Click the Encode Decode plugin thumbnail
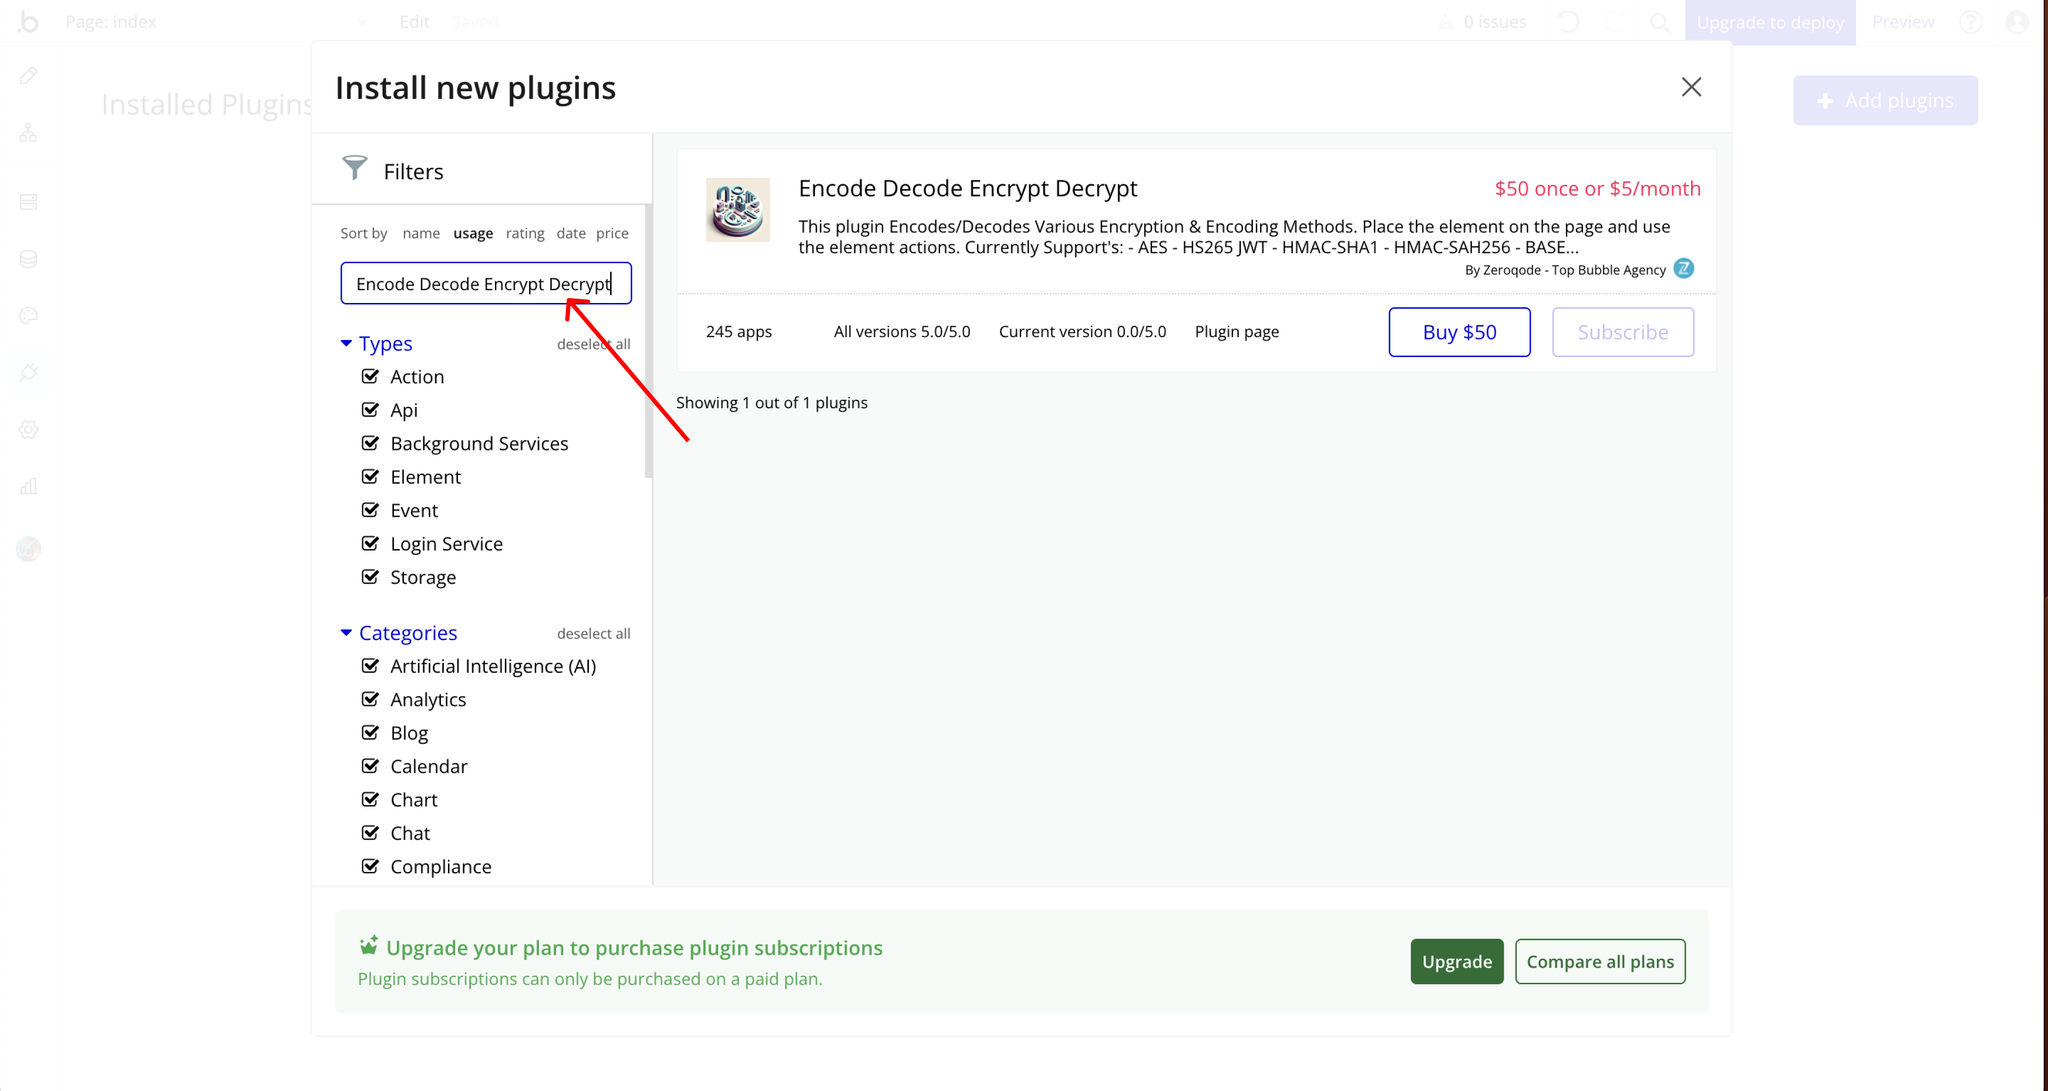 point(738,210)
